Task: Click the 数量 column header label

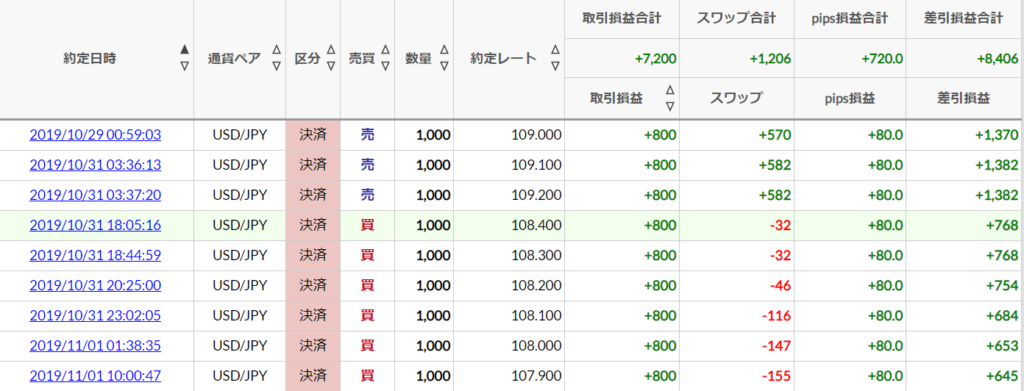Action: [418, 58]
